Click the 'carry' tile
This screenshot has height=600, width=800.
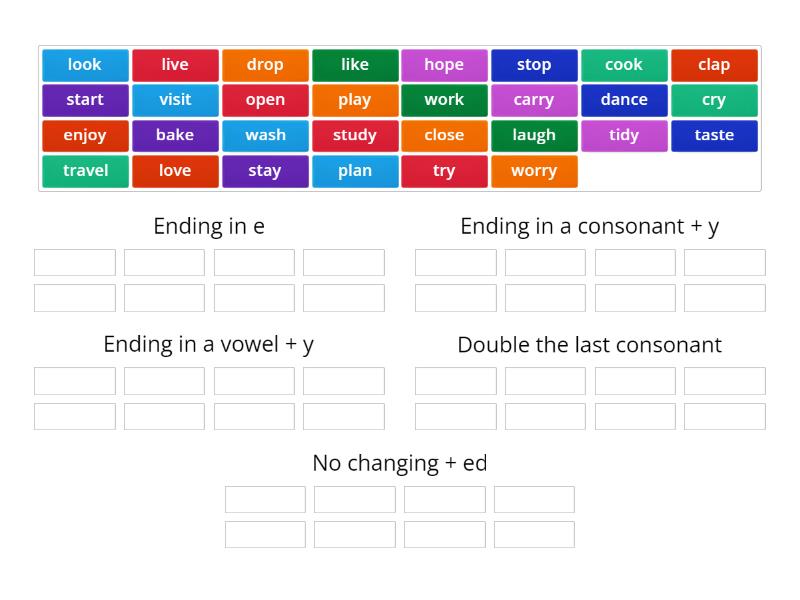534,100
